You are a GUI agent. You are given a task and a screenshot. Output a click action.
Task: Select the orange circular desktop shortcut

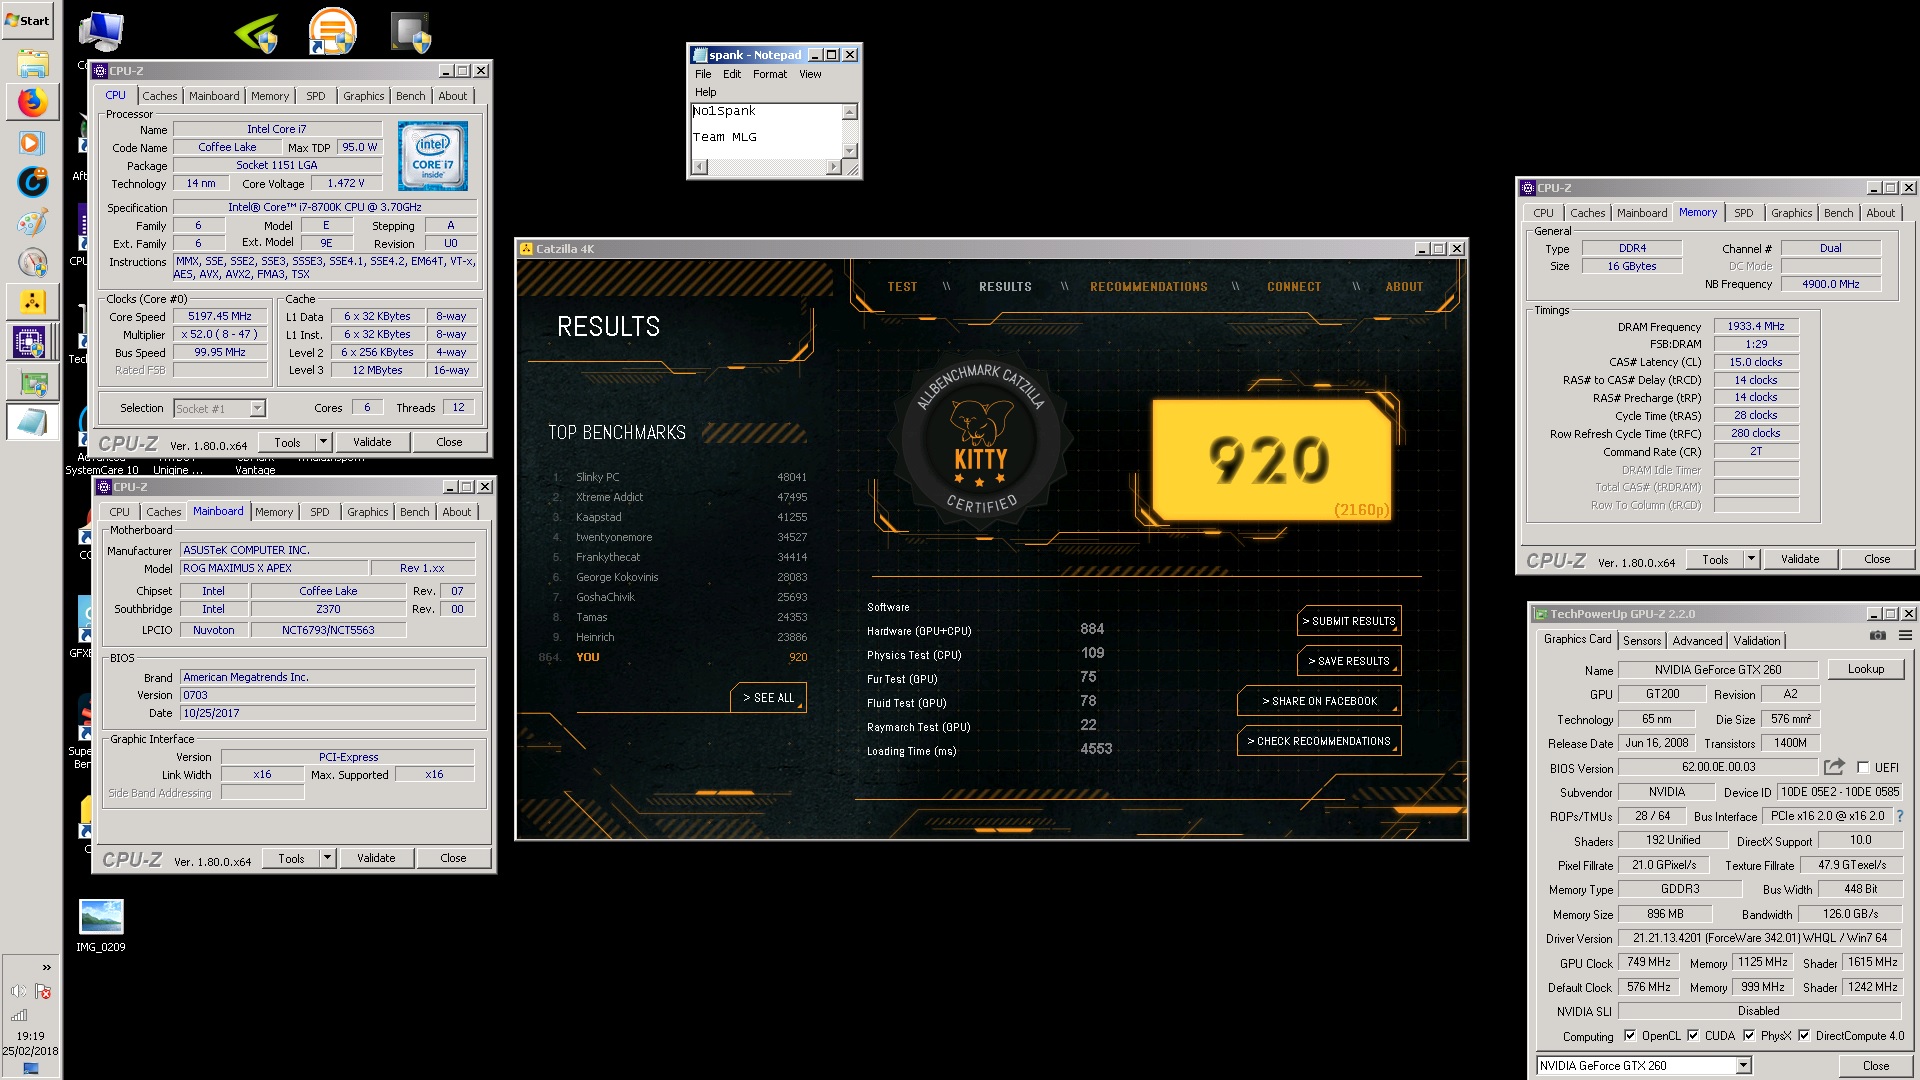tap(332, 30)
